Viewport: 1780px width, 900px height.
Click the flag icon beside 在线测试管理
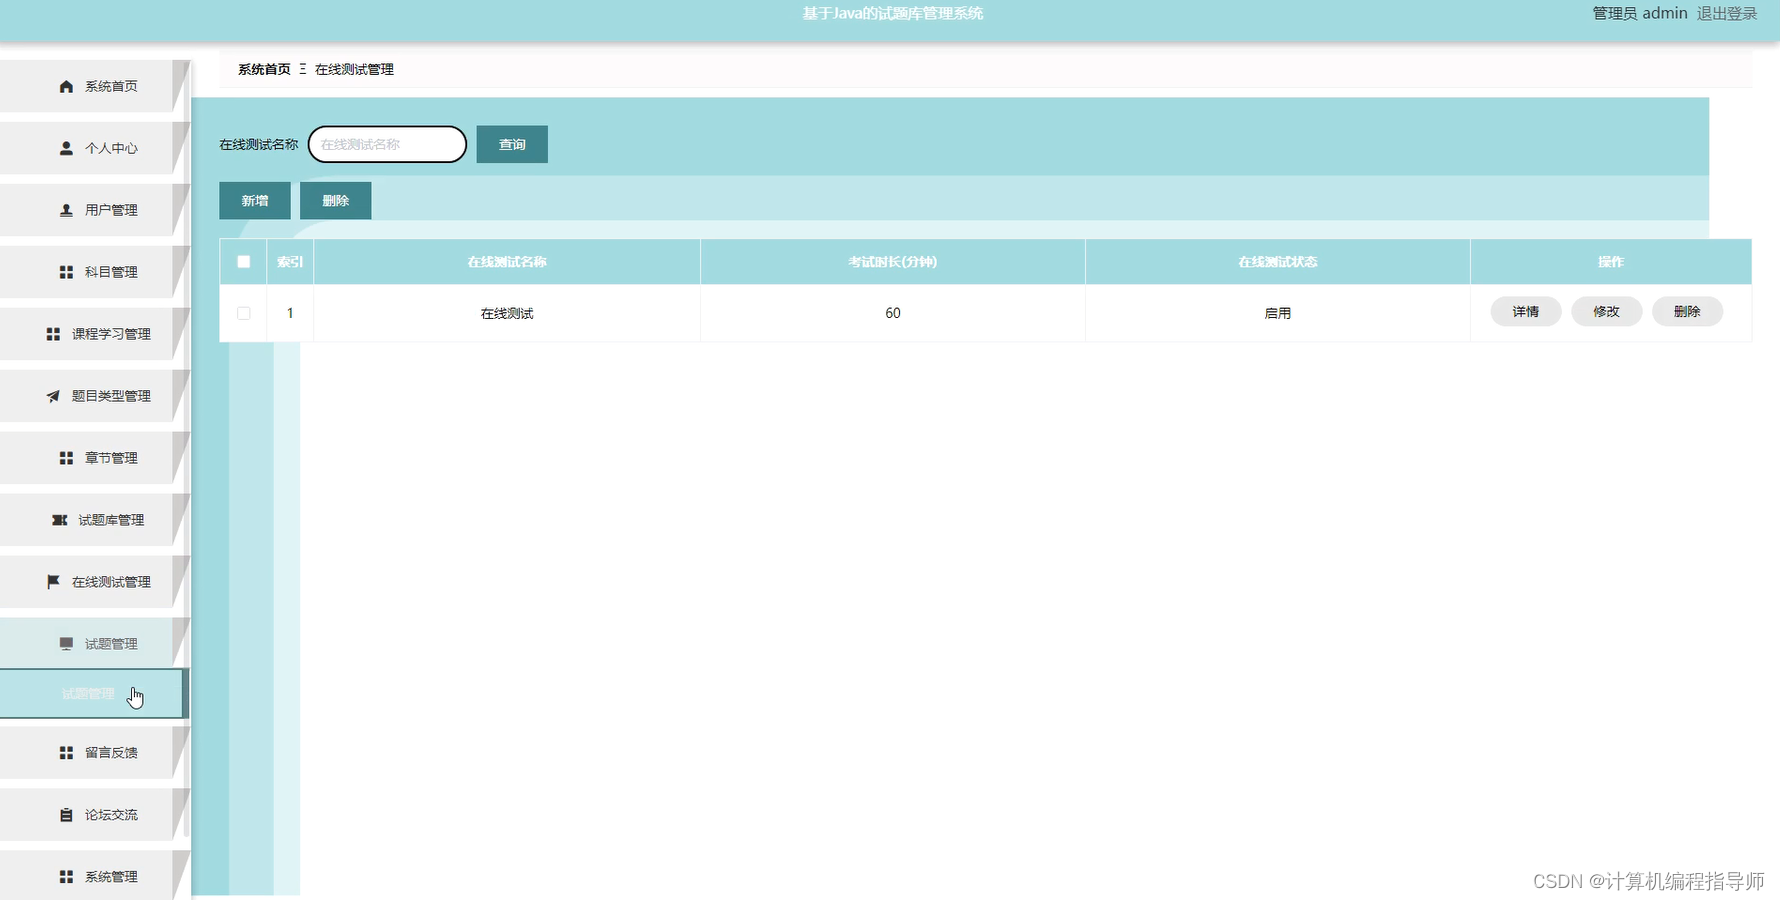pos(53,582)
